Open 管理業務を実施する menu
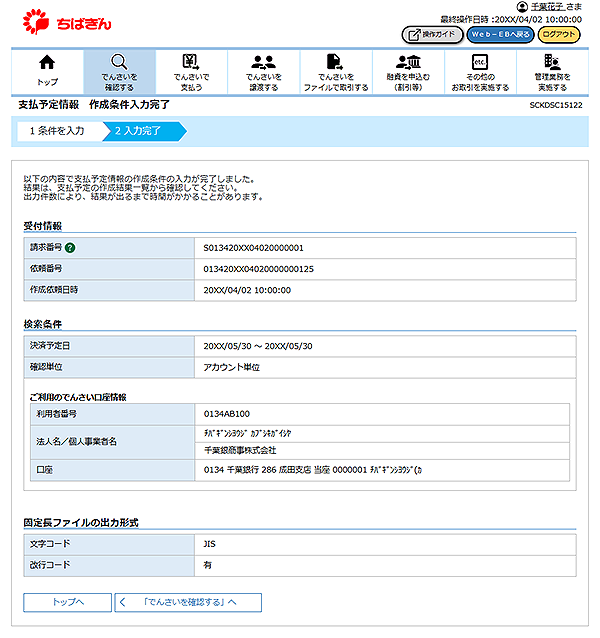This screenshot has height=638, width=600. (552, 72)
